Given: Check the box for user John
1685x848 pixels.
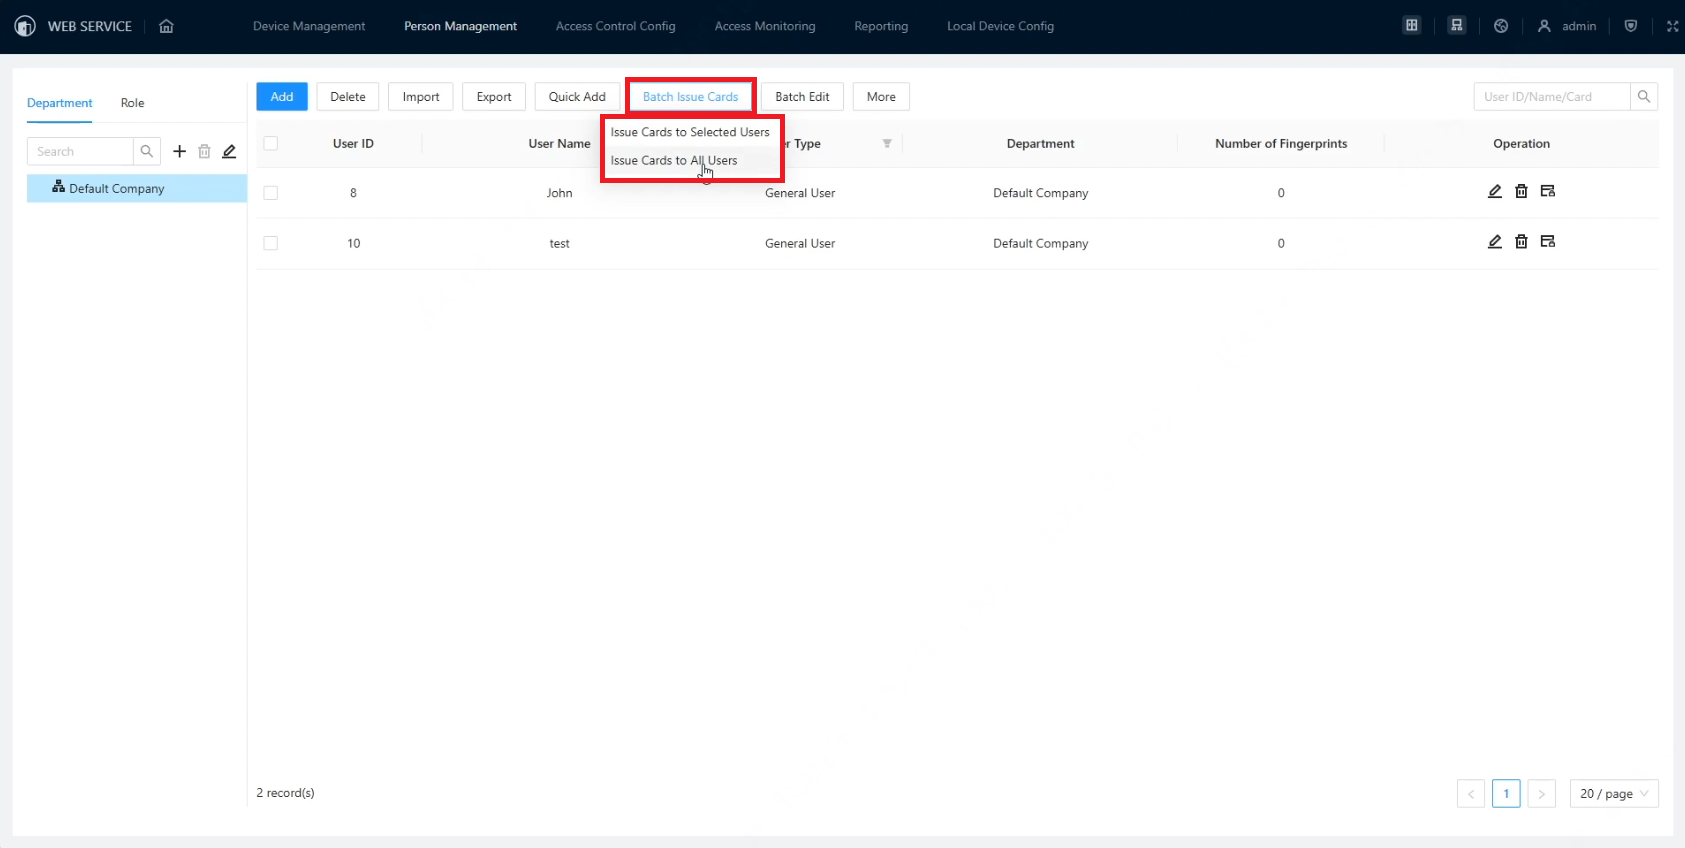Looking at the screenshot, I should [270, 193].
